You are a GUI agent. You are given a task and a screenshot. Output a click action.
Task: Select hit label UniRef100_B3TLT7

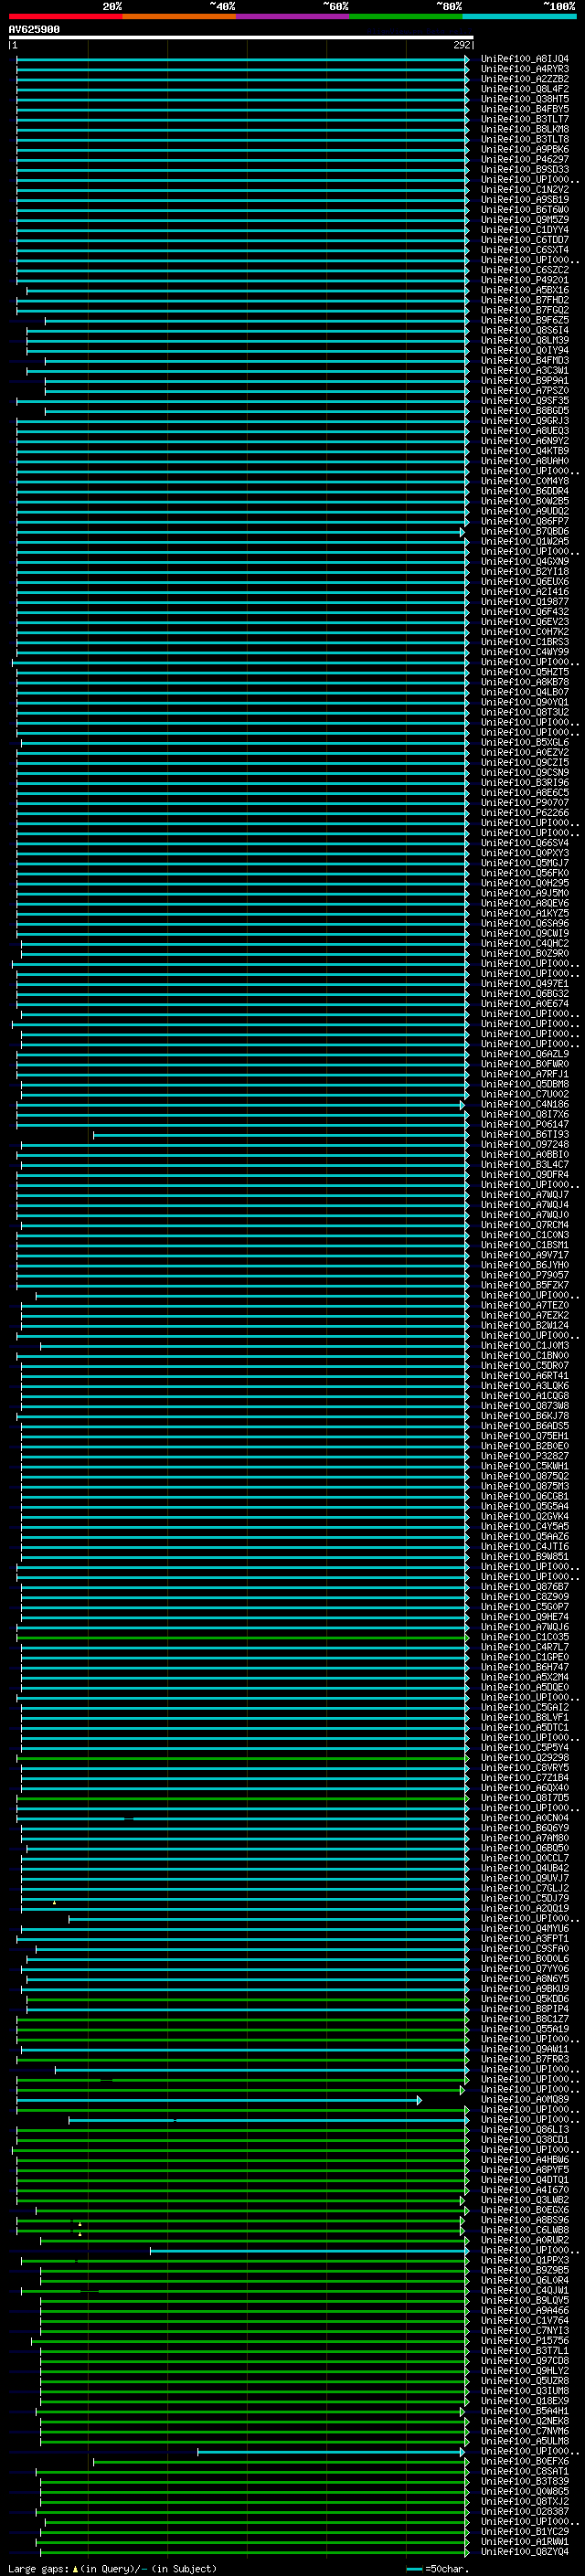[525, 119]
